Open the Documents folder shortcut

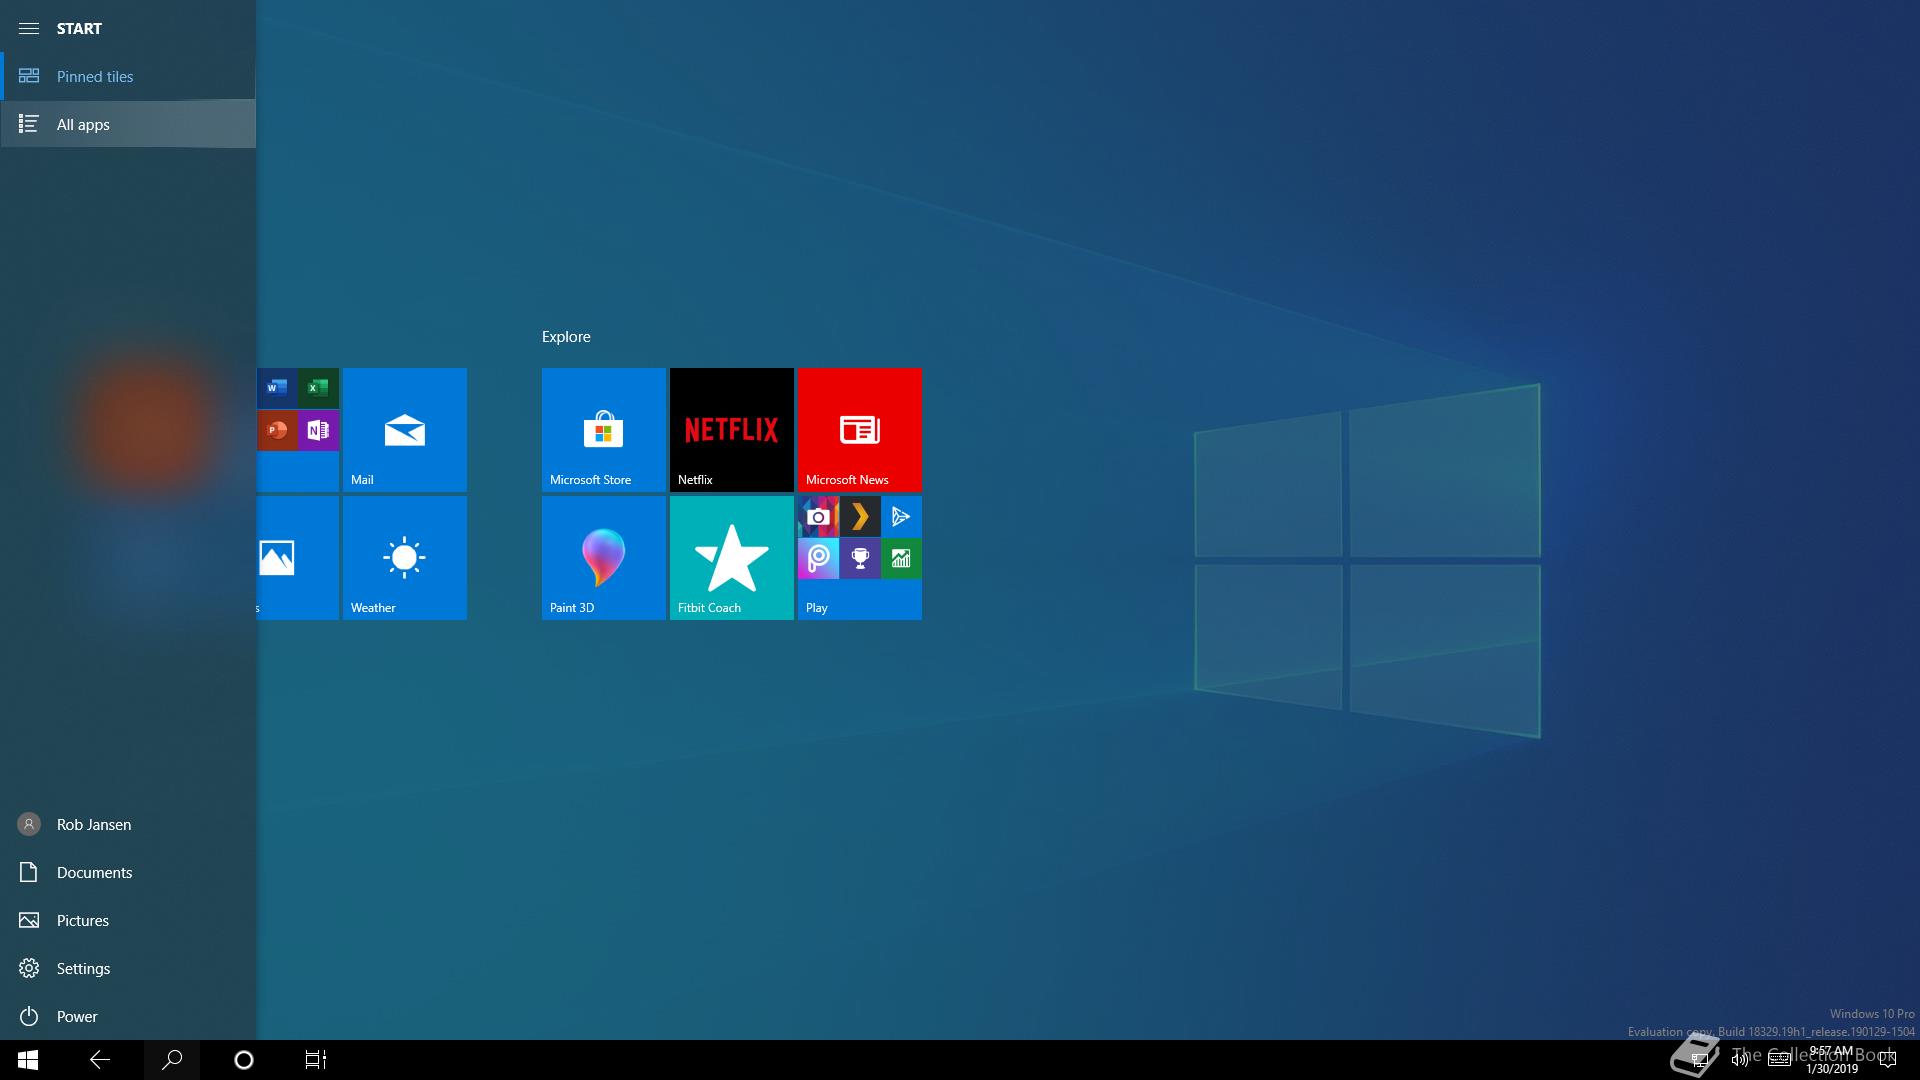click(128, 872)
